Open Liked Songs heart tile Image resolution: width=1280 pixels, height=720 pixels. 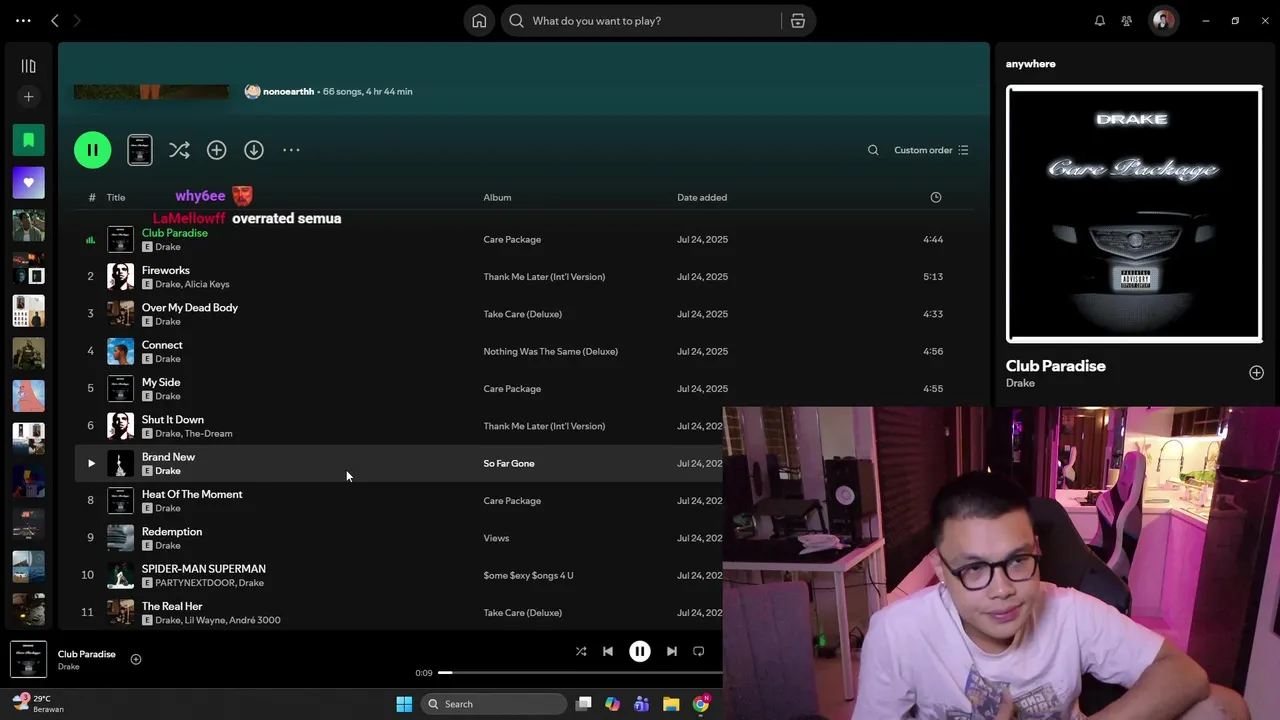pos(28,183)
